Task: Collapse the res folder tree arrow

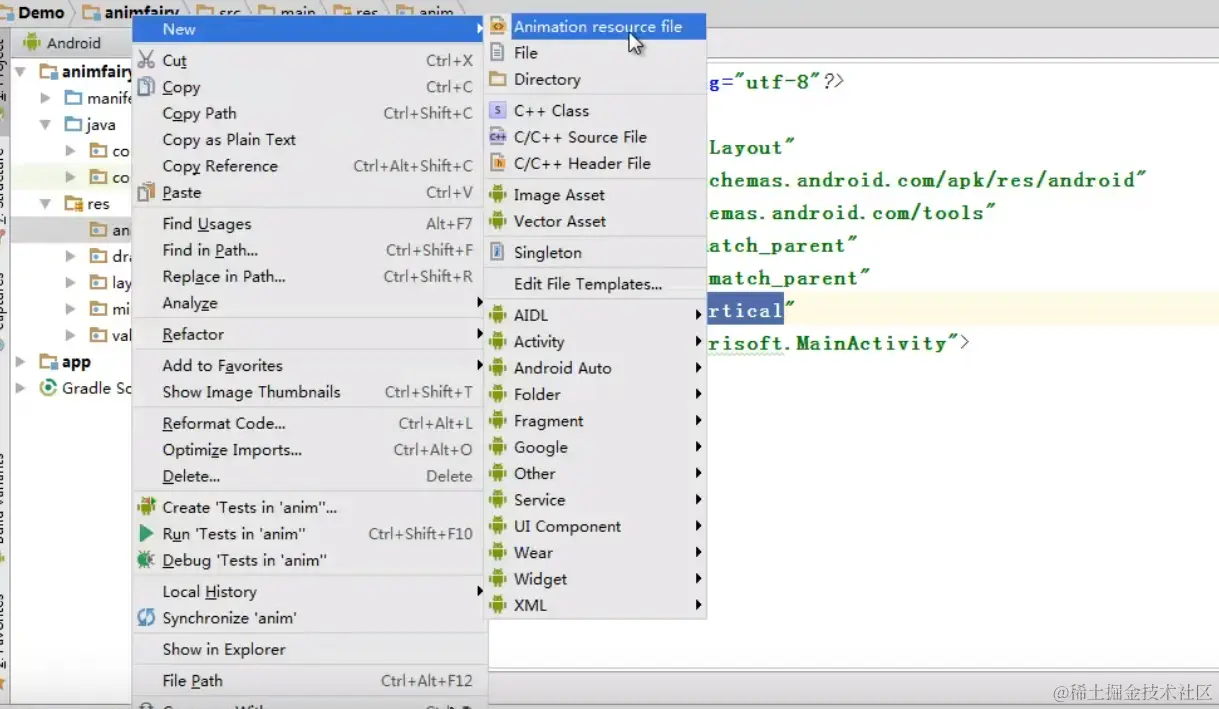Action: pos(45,203)
